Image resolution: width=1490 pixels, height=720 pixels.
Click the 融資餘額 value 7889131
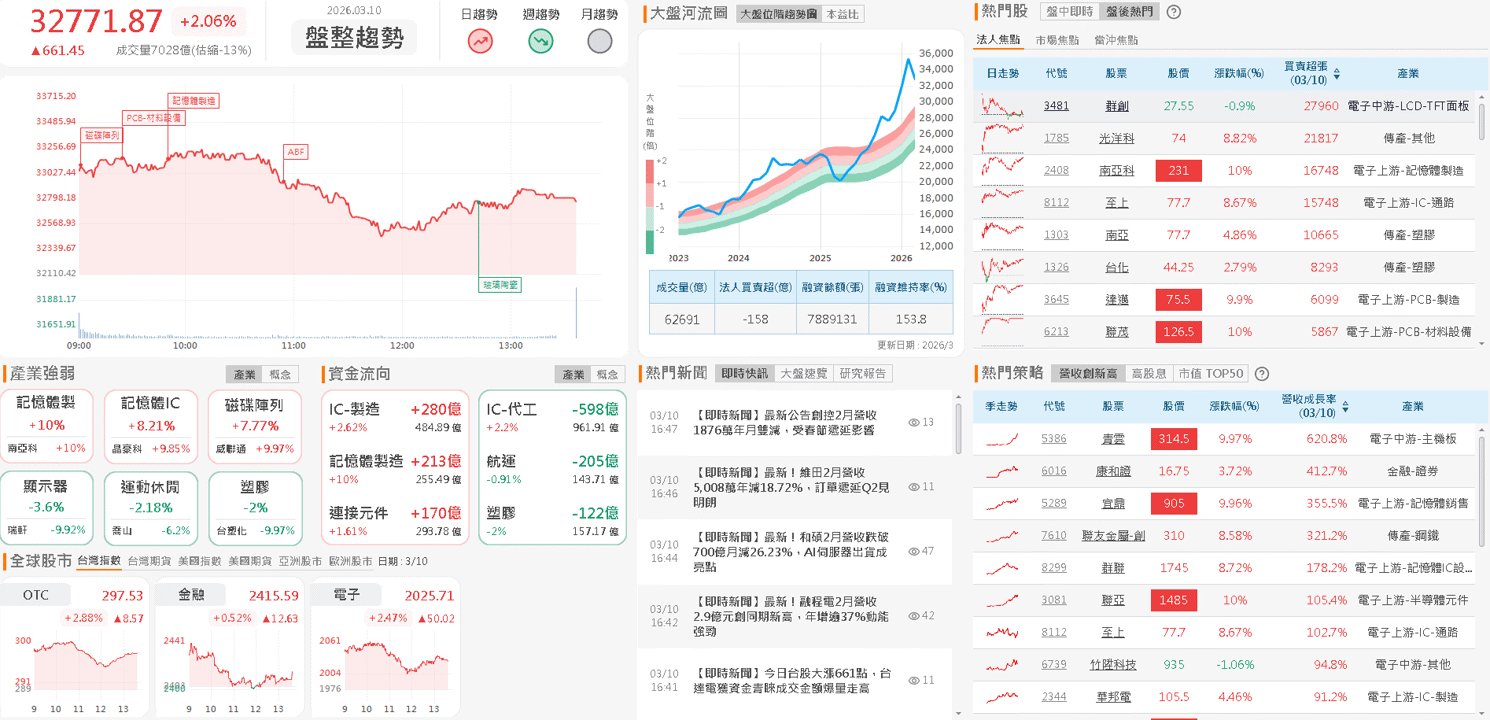click(x=833, y=319)
